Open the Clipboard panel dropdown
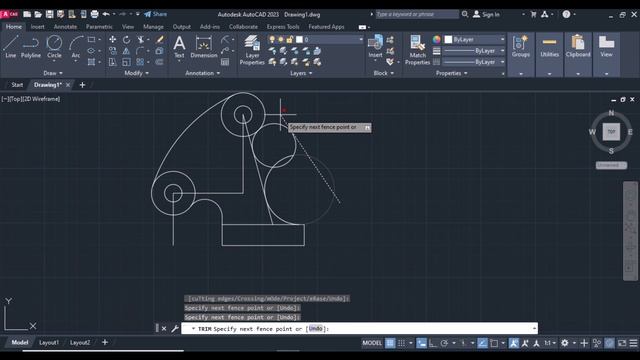640x360 pixels. point(578,74)
